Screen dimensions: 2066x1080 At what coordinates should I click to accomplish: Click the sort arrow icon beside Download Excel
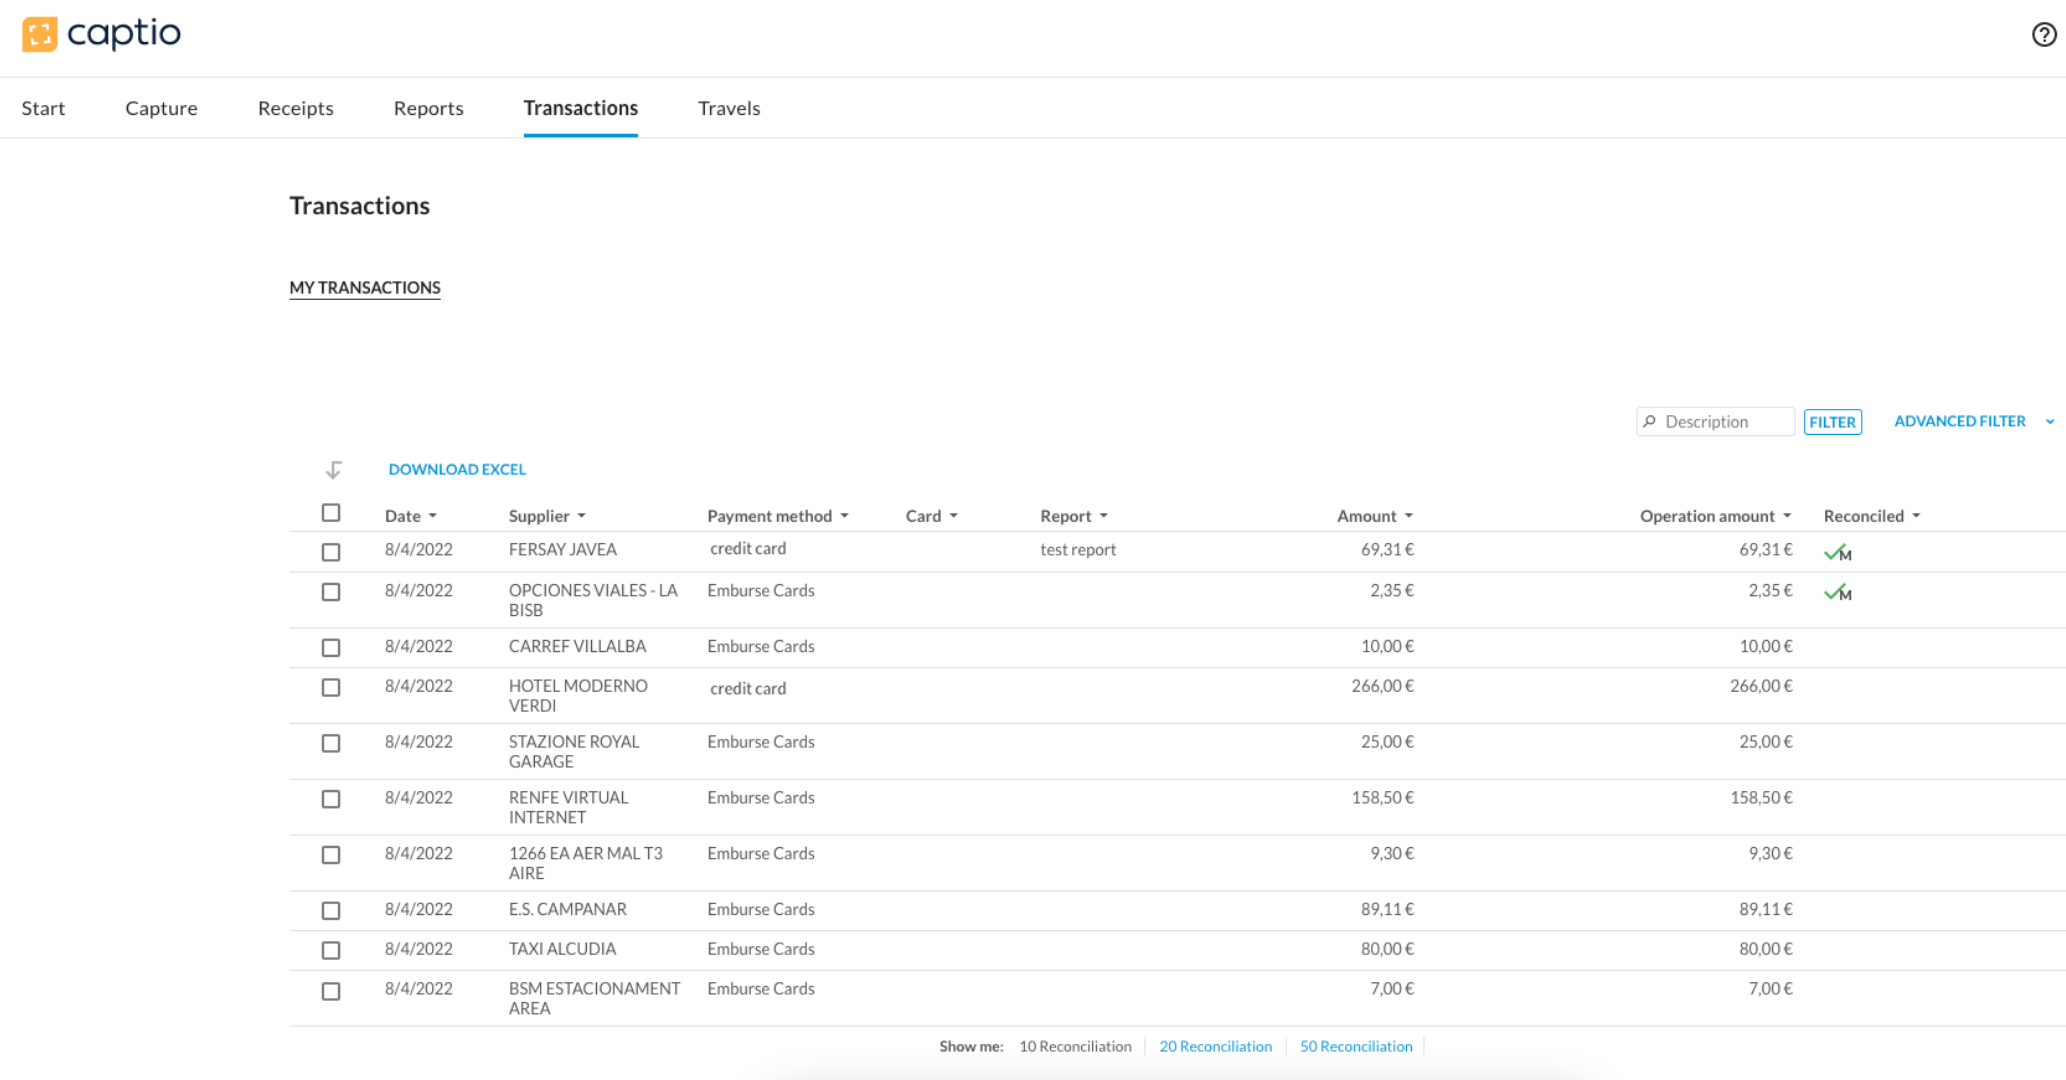(334, 469)
